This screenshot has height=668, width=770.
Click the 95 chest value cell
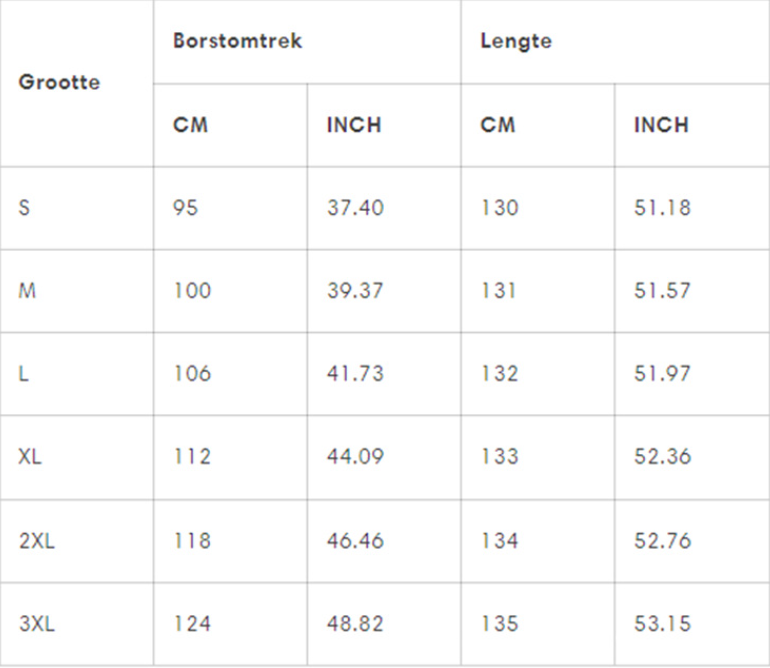point(186,208)
